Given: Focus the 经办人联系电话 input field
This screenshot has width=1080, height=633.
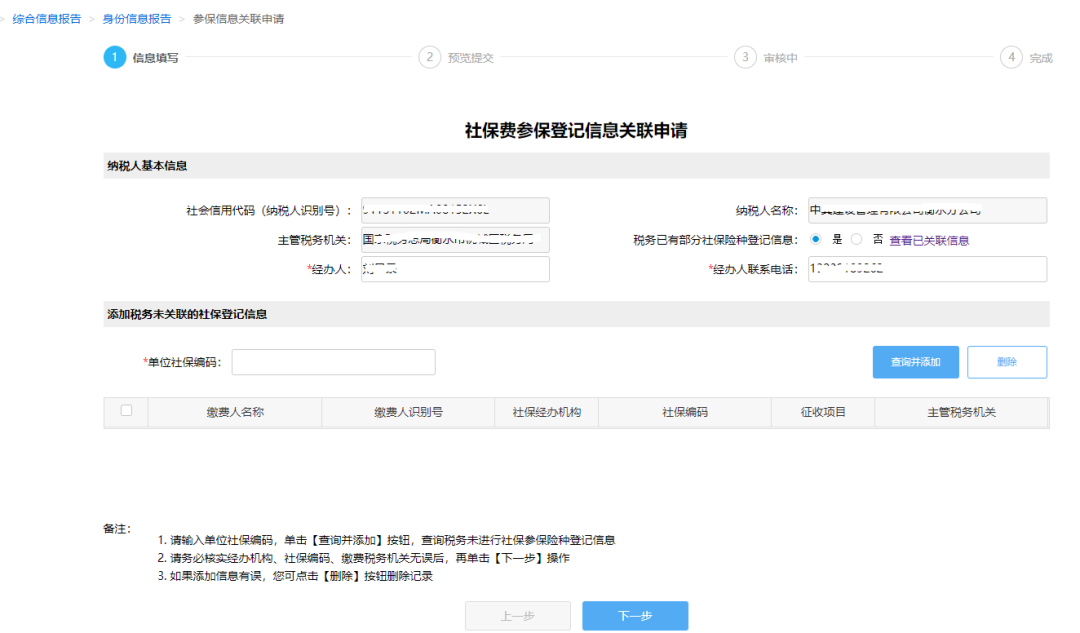Looking at the screenshot, I should coord(927,269).
